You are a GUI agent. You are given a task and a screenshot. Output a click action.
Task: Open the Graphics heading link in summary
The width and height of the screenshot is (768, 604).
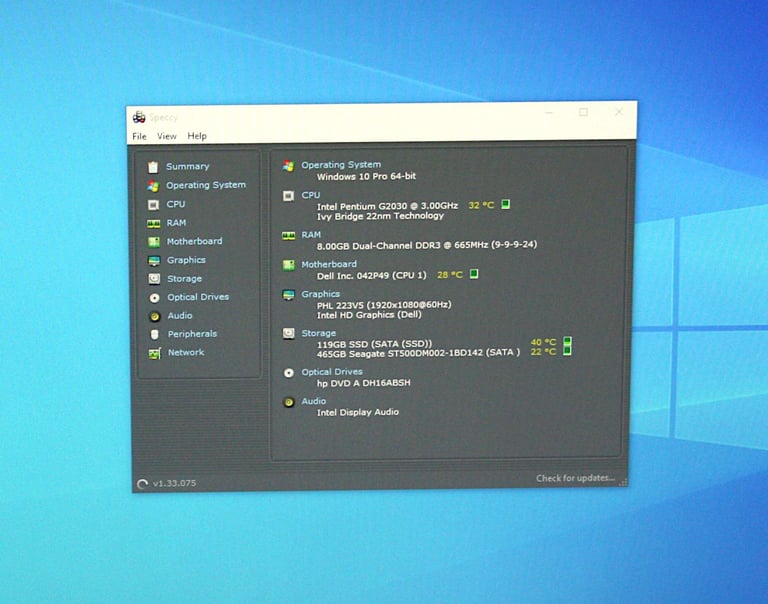pyautogui.click(x=320, y=294)
